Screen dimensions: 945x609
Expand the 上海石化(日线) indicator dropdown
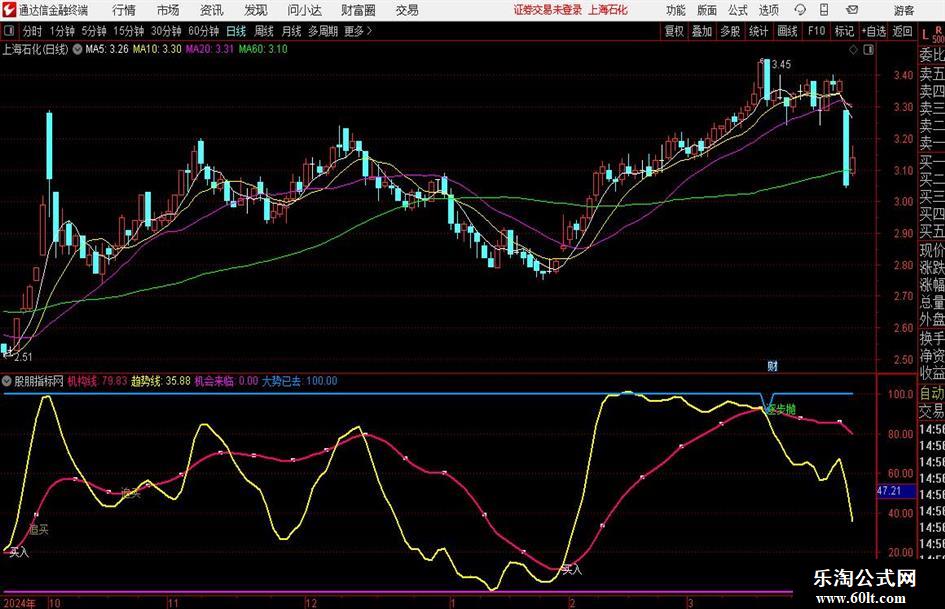pyautogui.click(x=78, y=49)
